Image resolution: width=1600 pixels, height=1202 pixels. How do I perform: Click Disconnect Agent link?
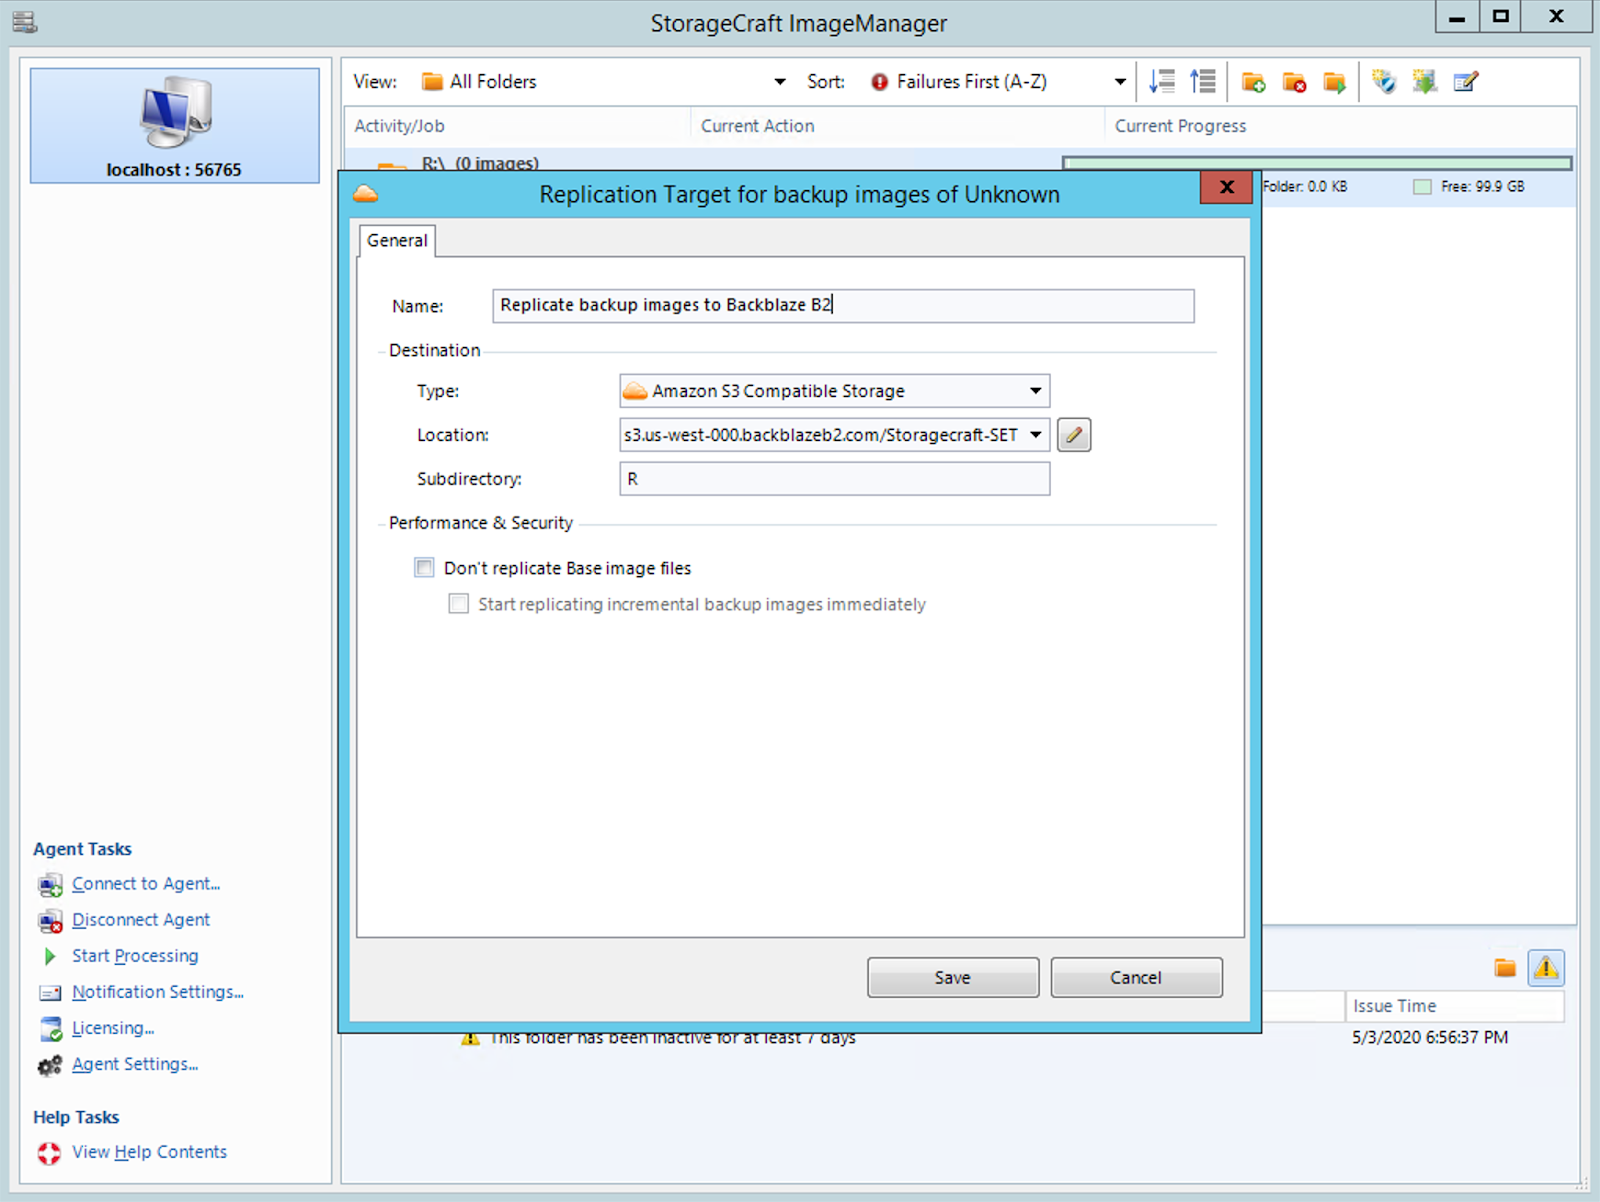(x=141, y=920)
